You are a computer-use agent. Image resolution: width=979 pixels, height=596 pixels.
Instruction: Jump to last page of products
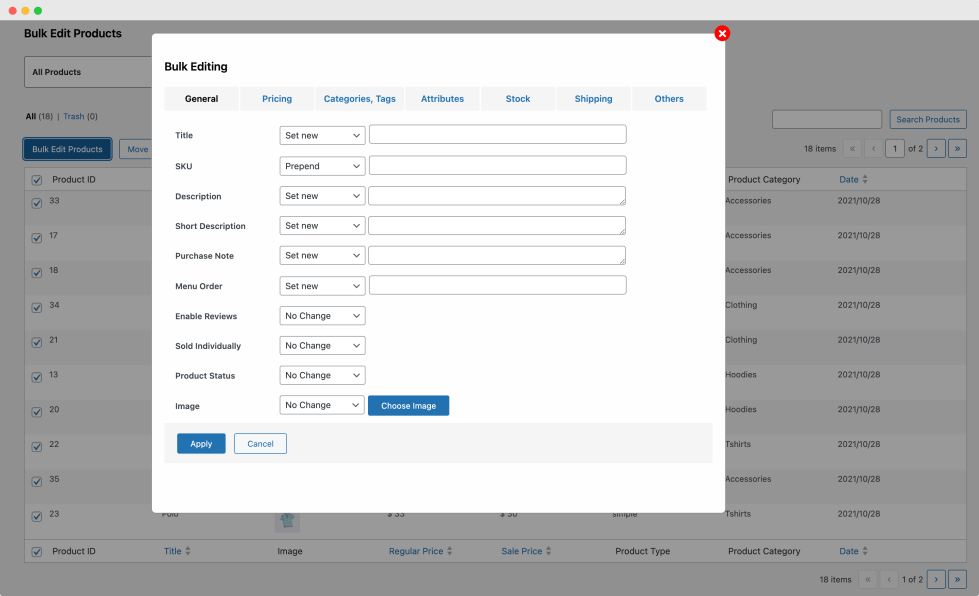click(x=957, y=148)
